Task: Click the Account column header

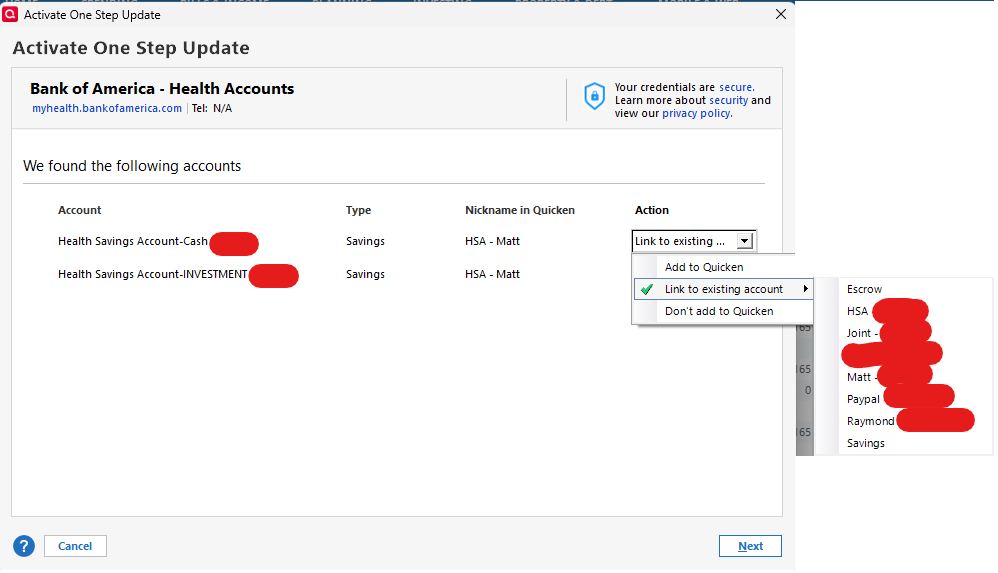Action: (80, 210)
